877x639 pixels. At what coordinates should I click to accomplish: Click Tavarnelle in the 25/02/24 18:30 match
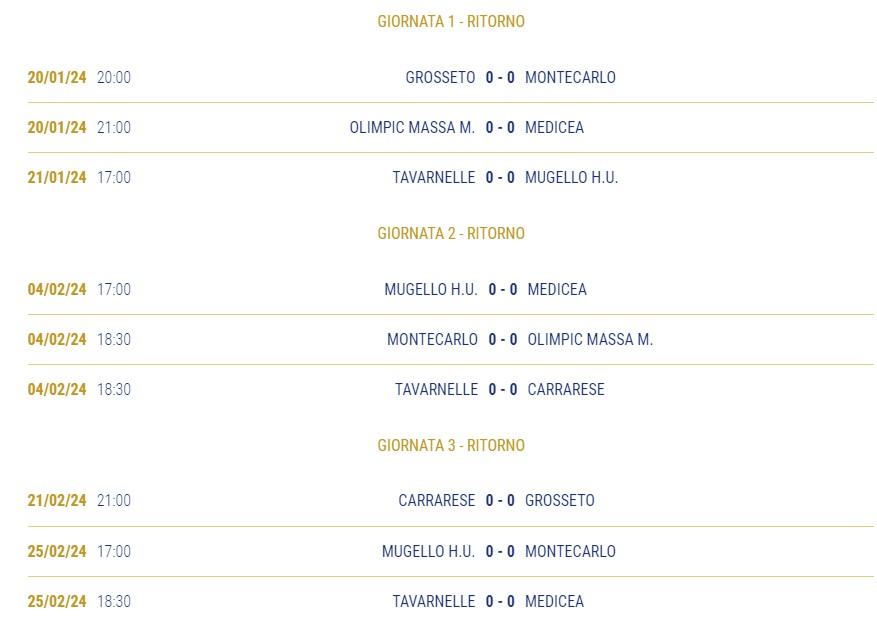tap(433, 602)
